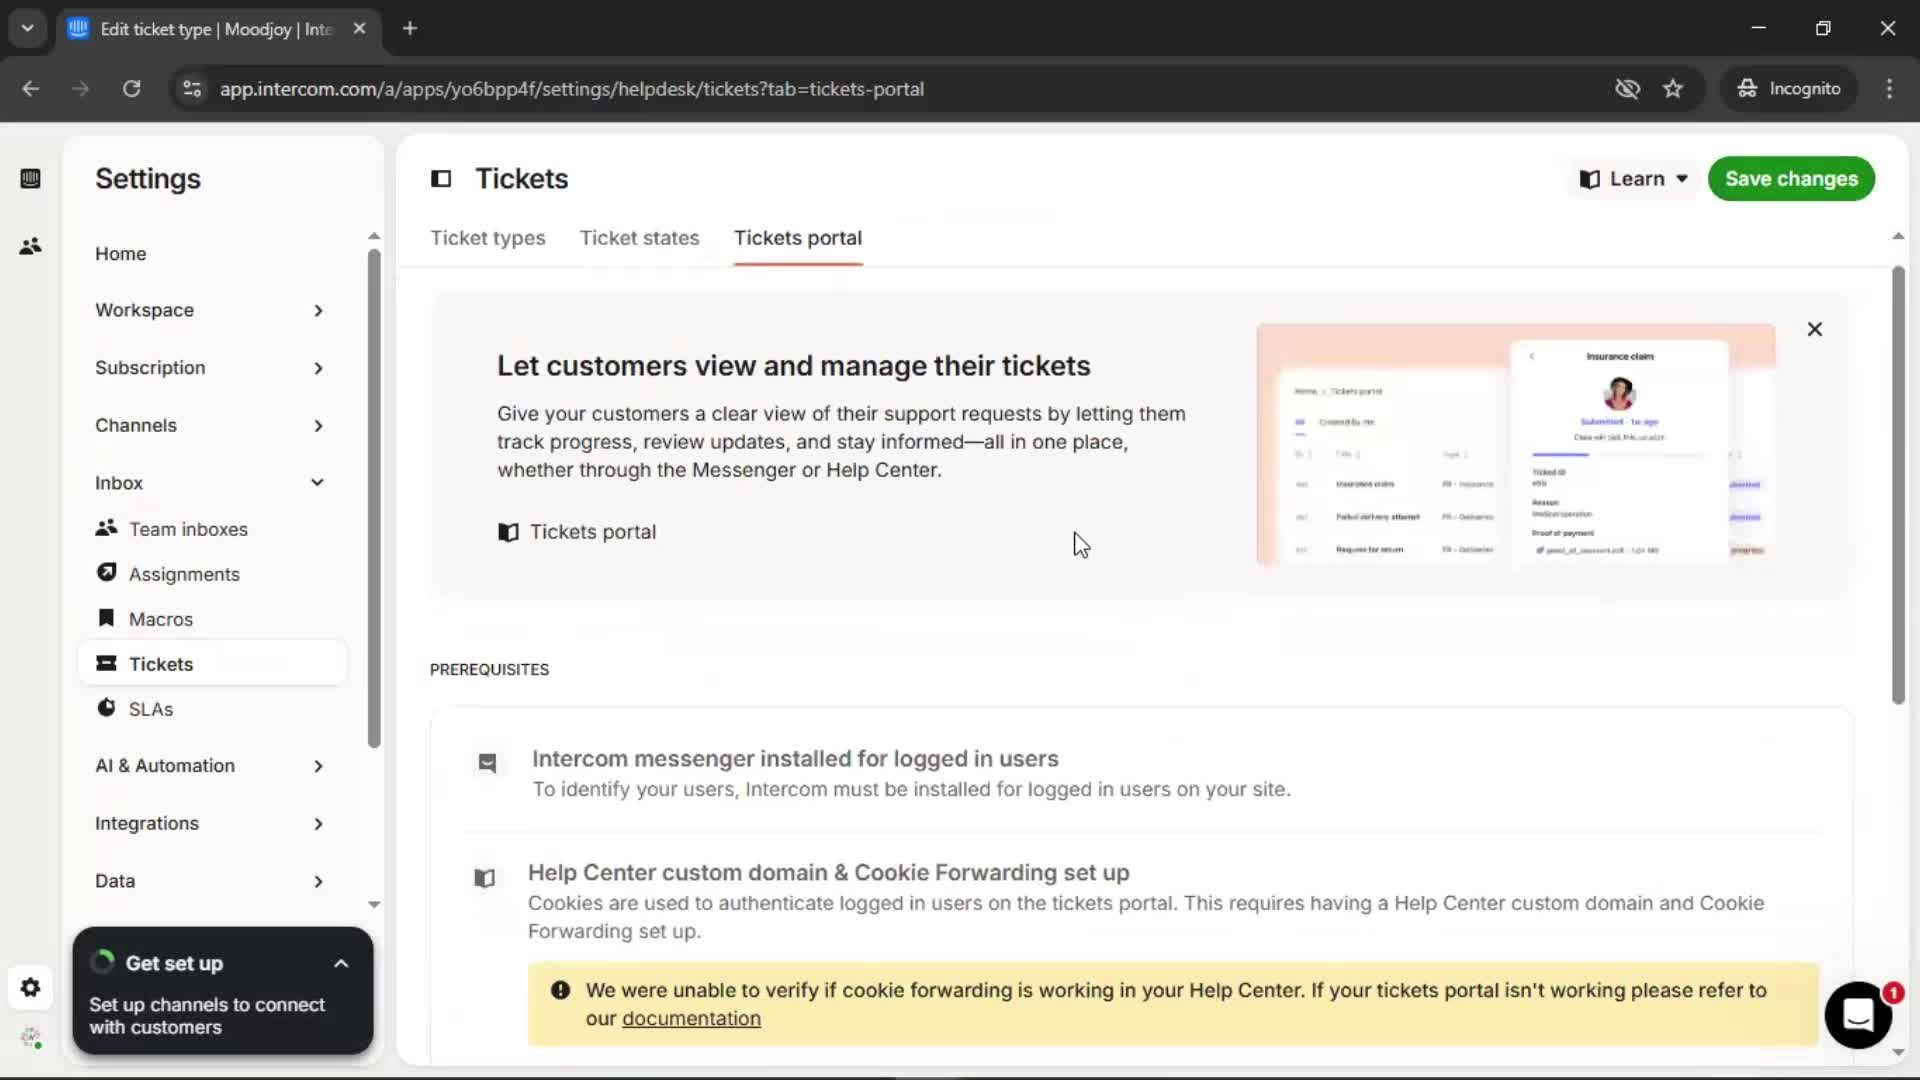Reload the page
The width and height of the screenshot is (1920, 1080).
[x=131, y=89]
